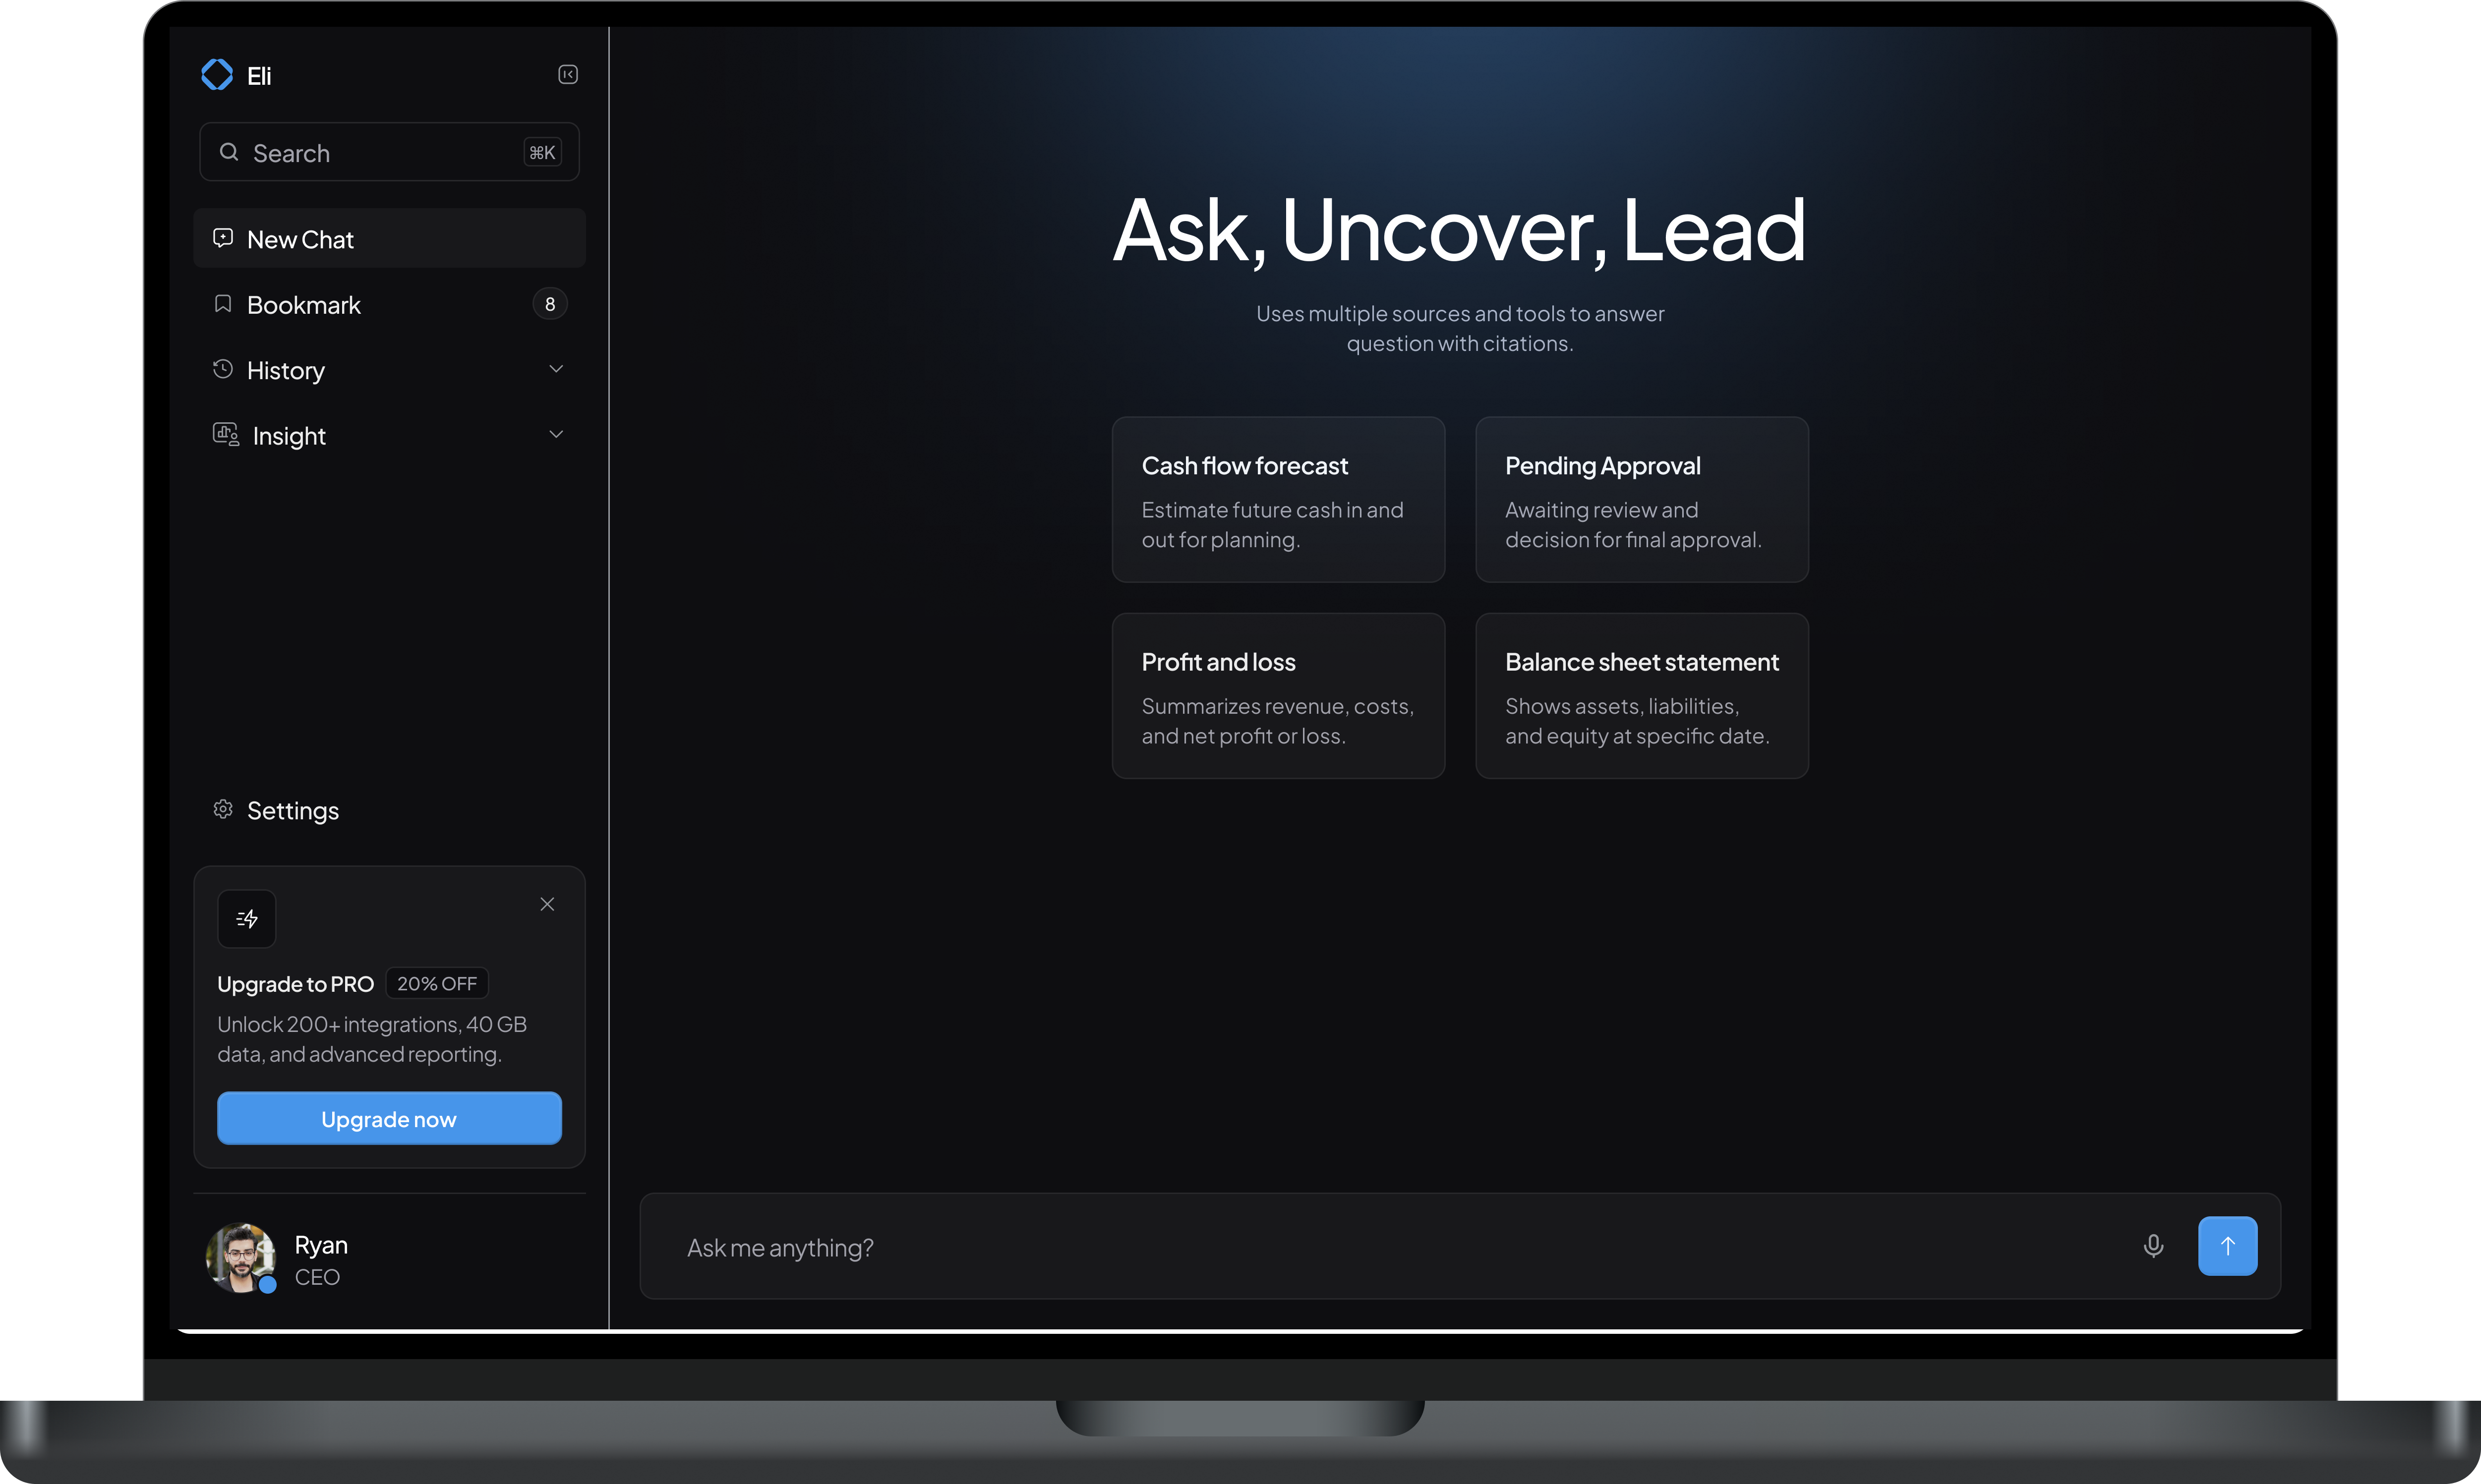Screen dimensions: 2481x1484
Task: Dismiss the Upgrade to PRO card
Action: click(547, 904)
